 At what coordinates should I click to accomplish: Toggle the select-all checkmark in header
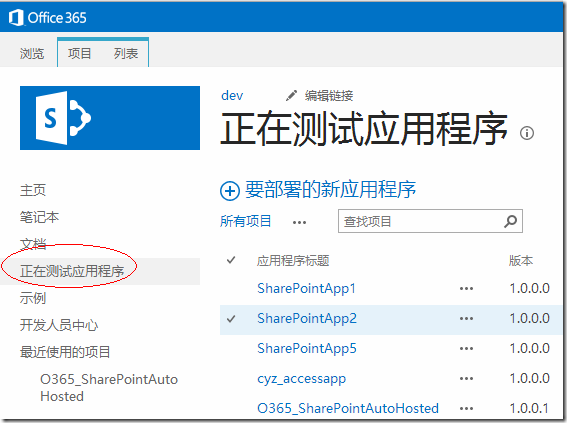tap(231, 260)
